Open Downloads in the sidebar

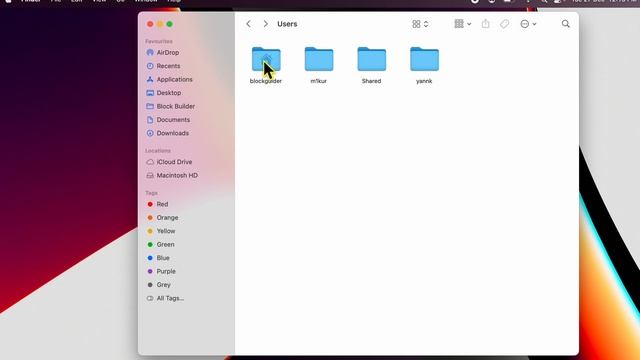coord(172,133)
